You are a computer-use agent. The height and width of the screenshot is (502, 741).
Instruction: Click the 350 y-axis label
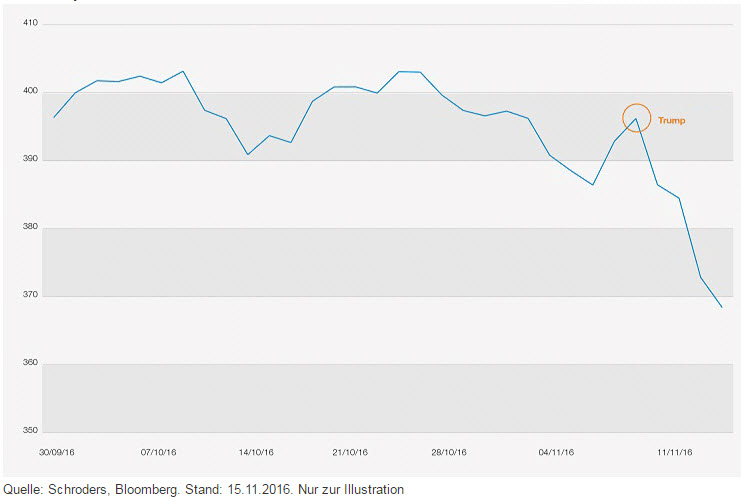point(29,431)
